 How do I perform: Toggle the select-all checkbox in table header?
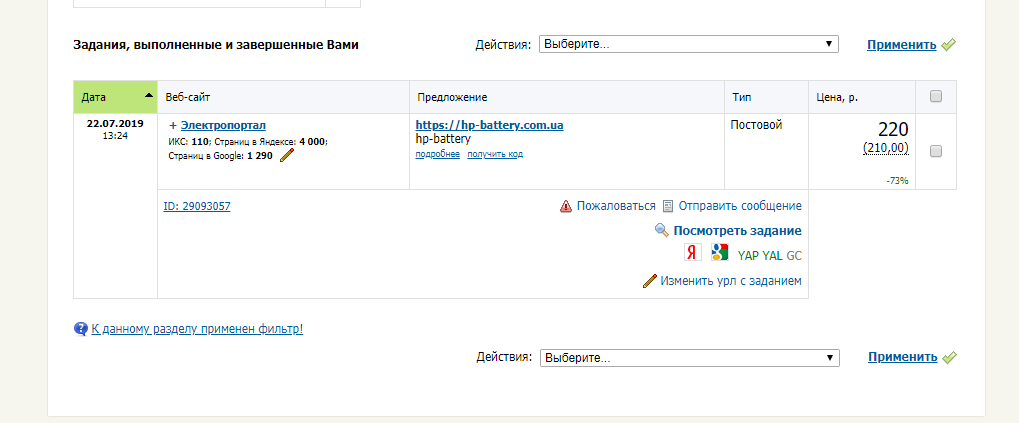pyautogui.click(x=936, y=96)
